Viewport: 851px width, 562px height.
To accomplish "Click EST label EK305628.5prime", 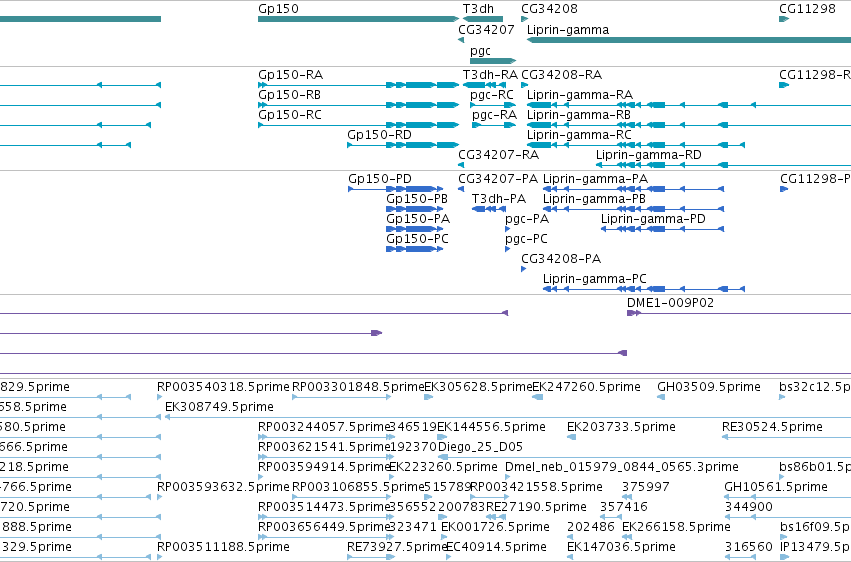I will [x=478, y=387].
